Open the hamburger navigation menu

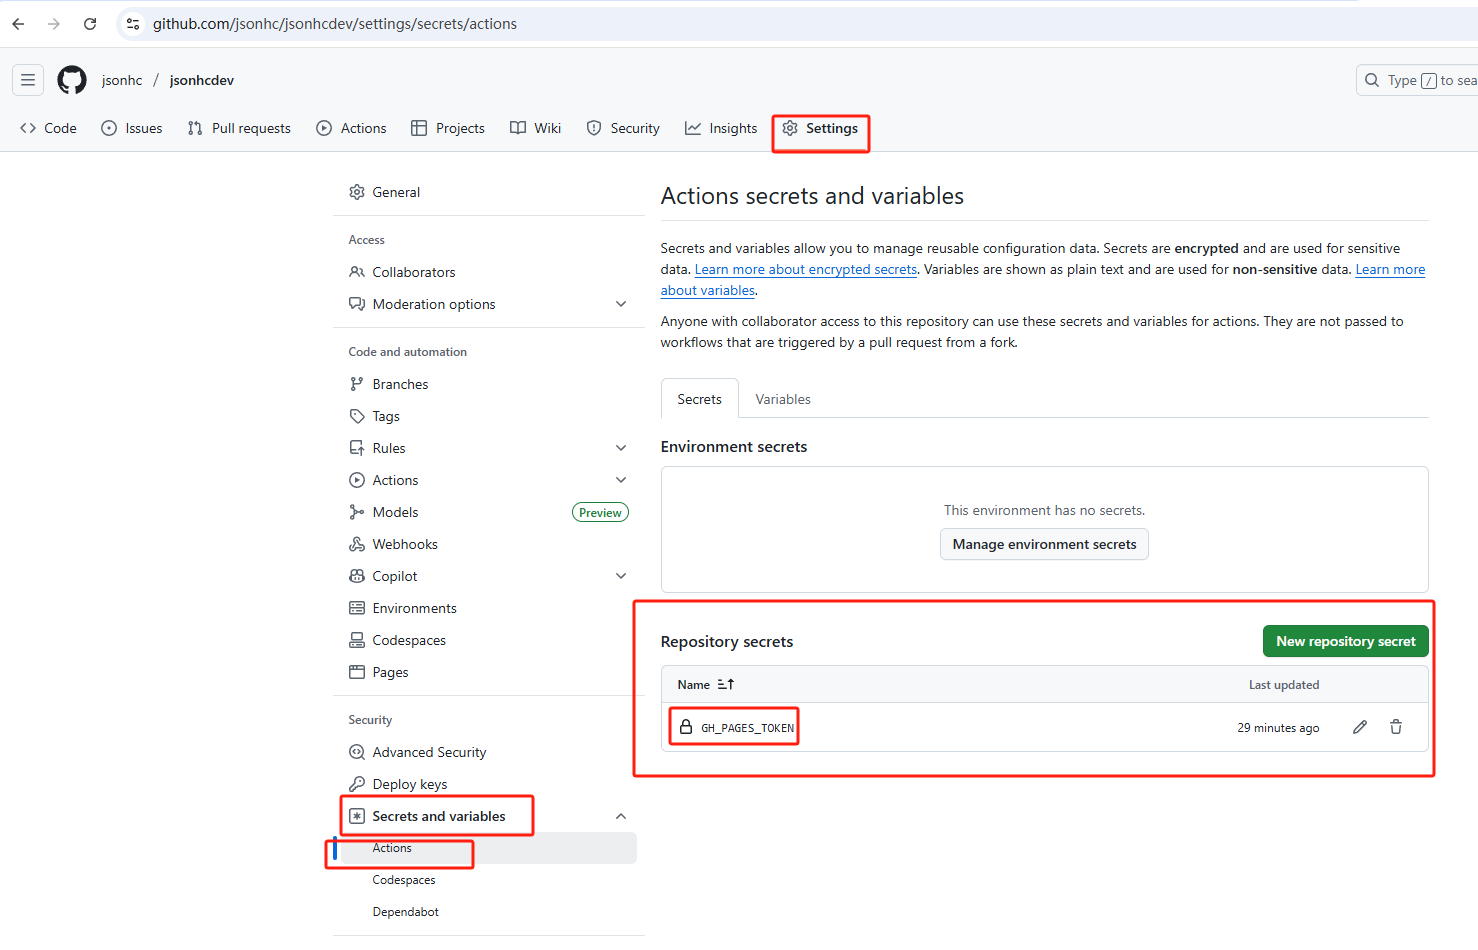click(x=28, y=80)
